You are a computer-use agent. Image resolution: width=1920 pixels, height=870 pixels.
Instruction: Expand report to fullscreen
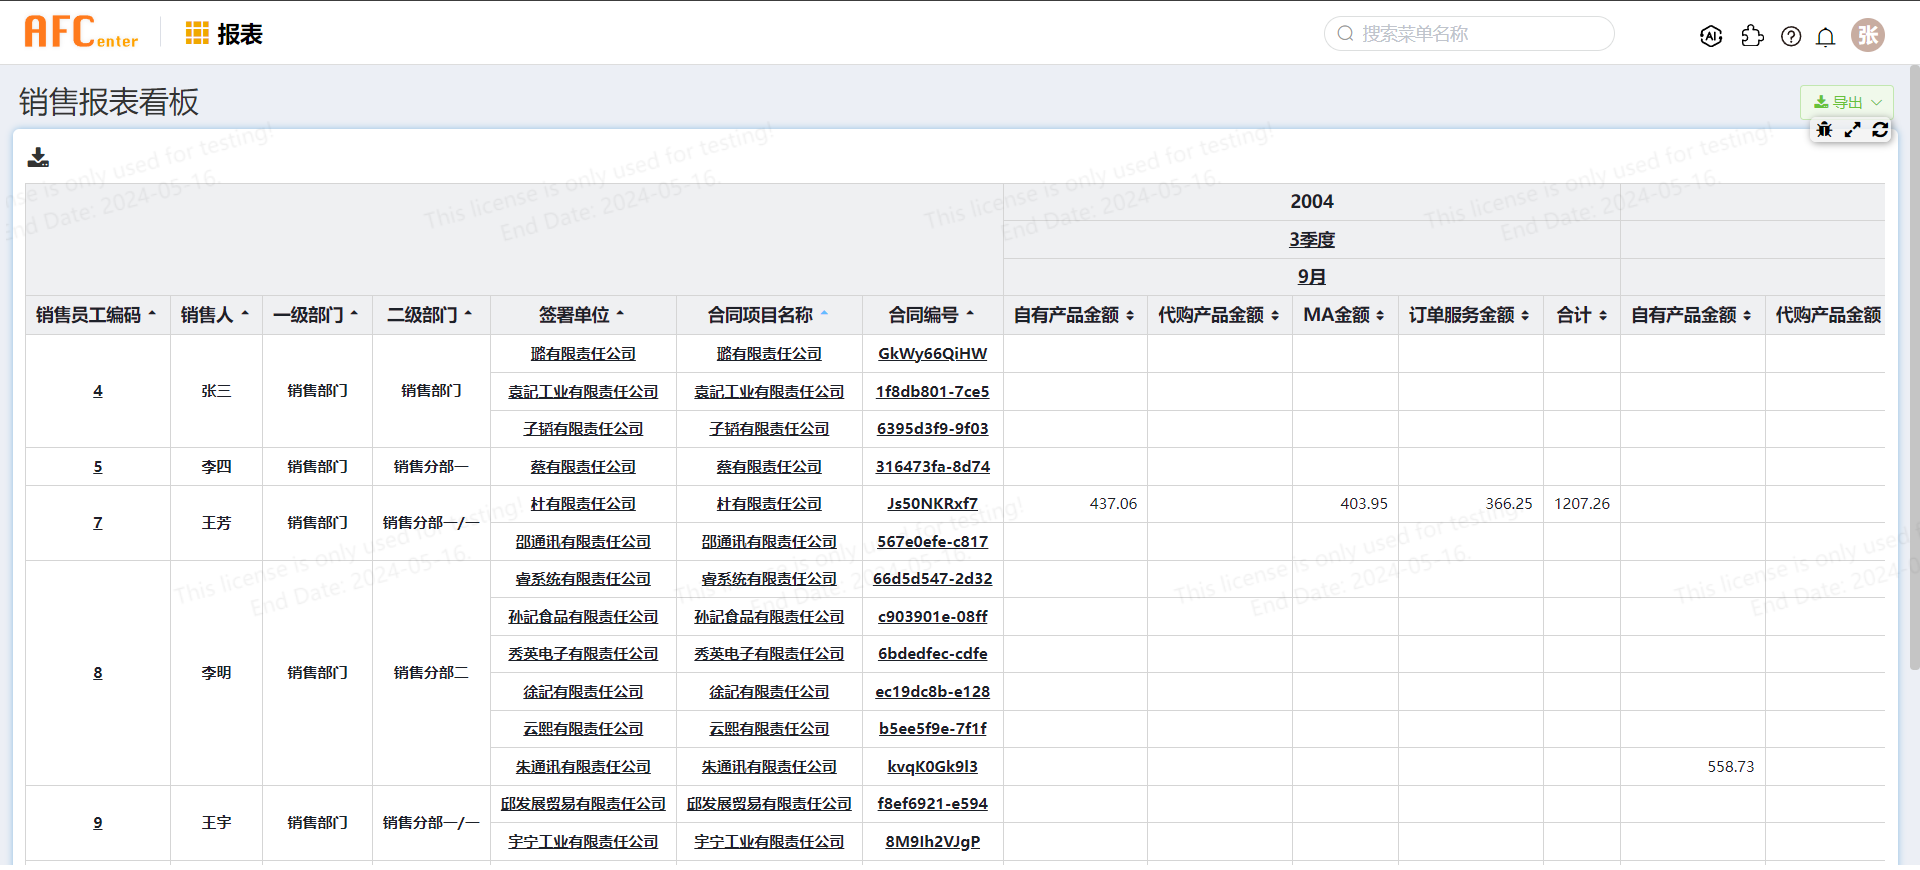[1852, 130]
